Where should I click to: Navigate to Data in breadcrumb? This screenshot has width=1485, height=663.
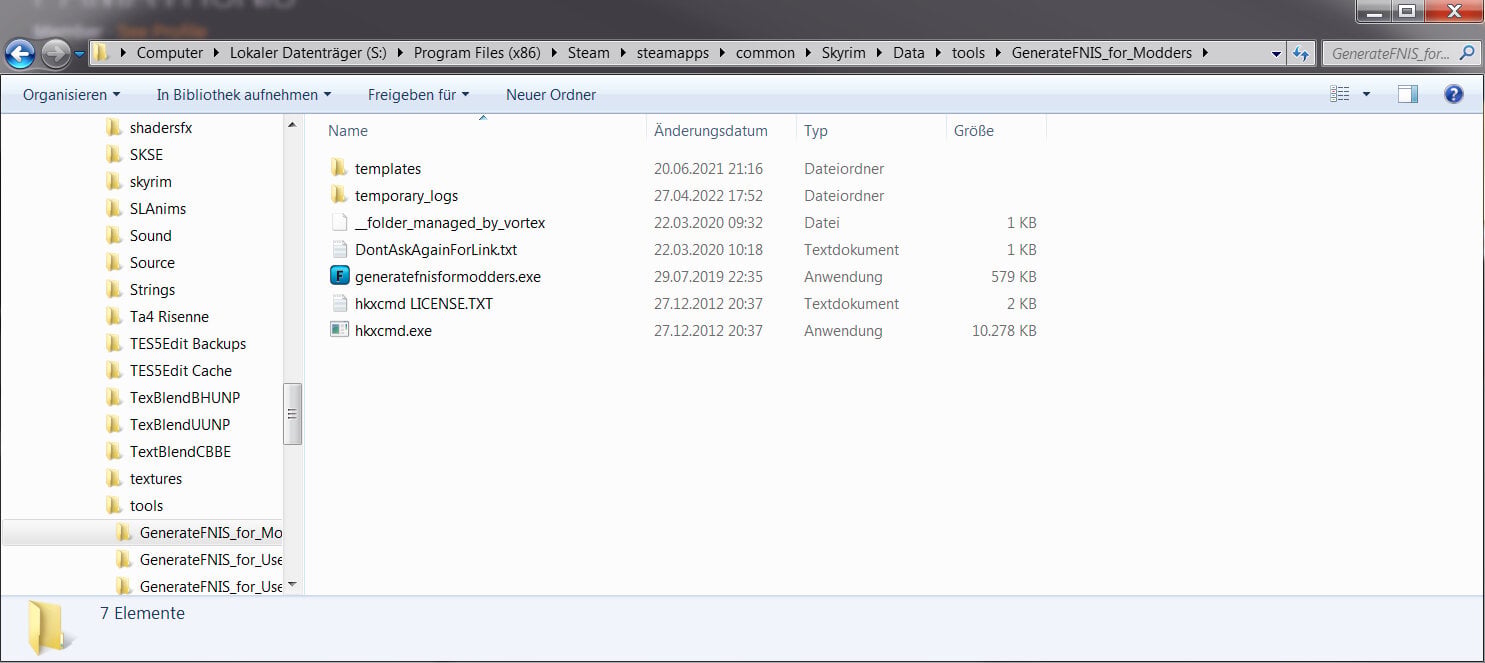click(x=908, y=53)
